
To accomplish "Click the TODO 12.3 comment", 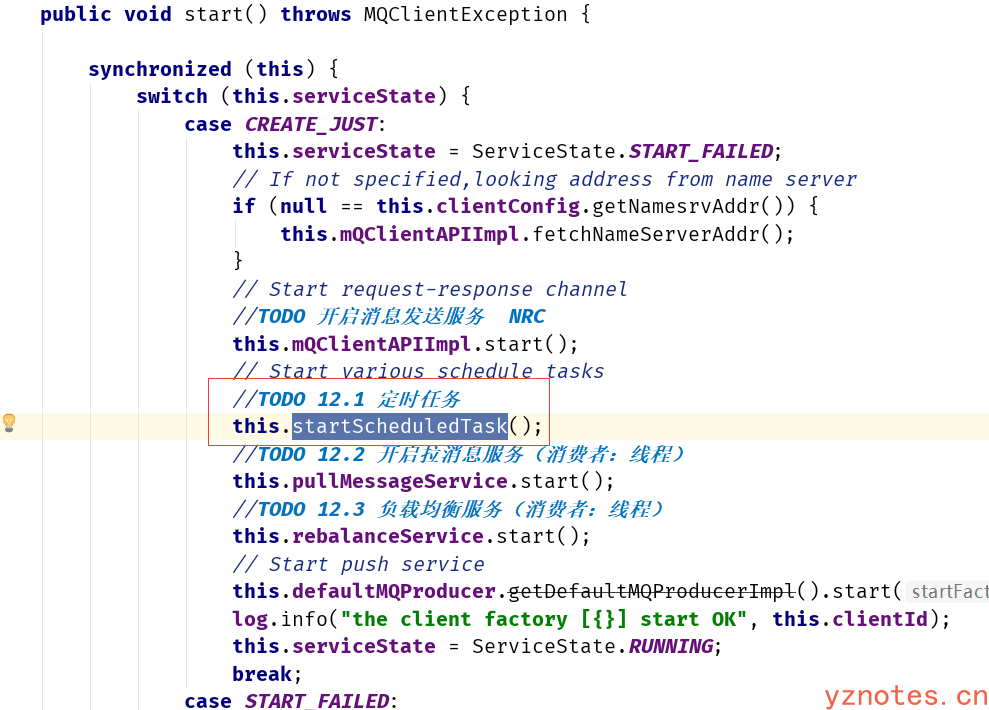I will [x=448, y=509].
